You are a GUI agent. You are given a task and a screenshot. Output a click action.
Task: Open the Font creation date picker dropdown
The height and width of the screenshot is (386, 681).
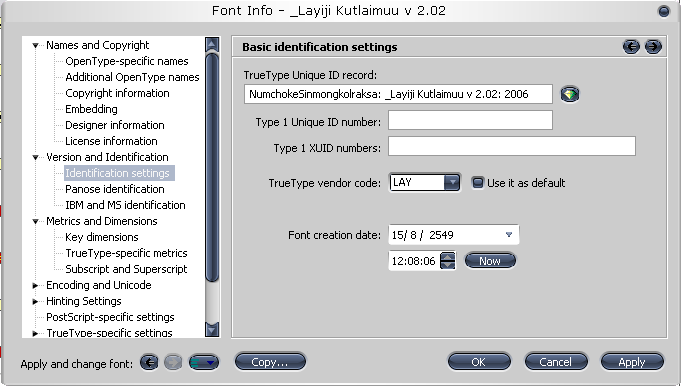pos(509,235)
